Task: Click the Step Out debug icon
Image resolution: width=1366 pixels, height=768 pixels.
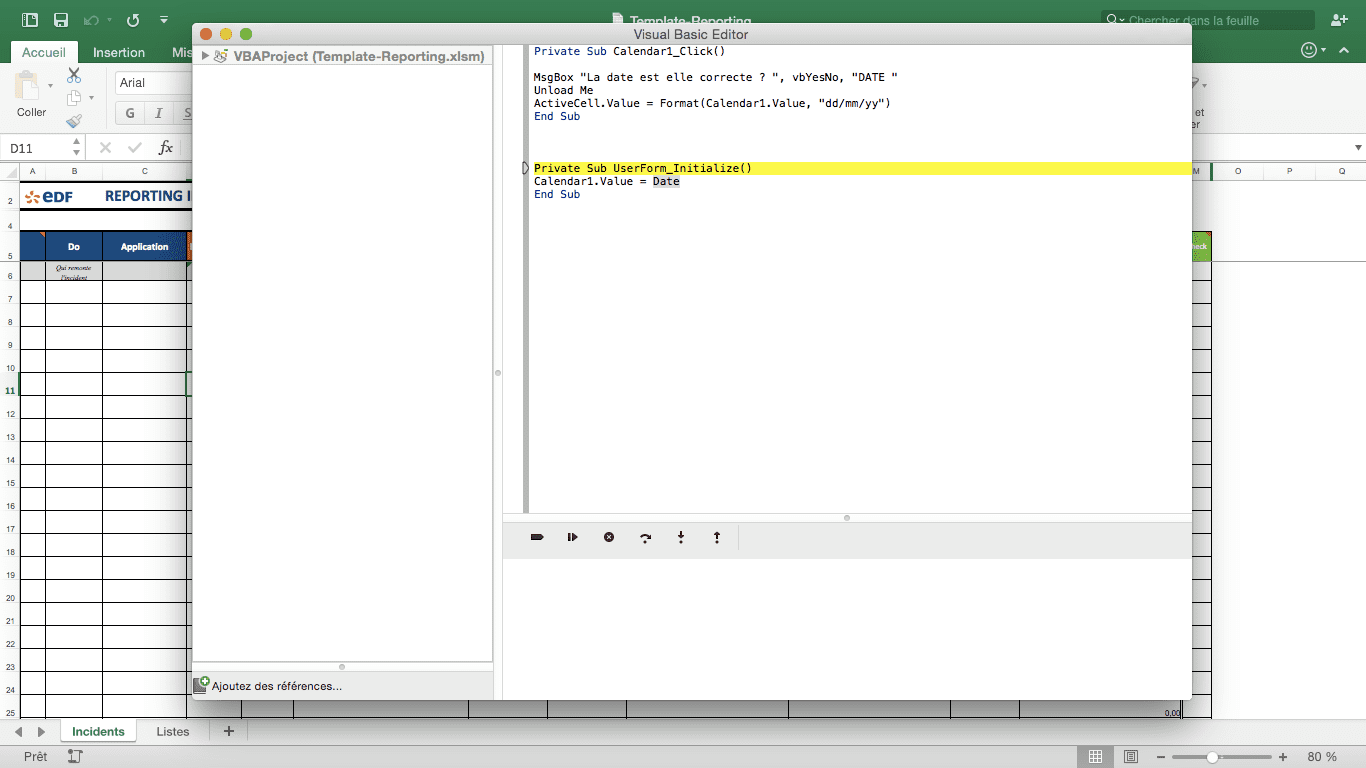Action: 717,538
